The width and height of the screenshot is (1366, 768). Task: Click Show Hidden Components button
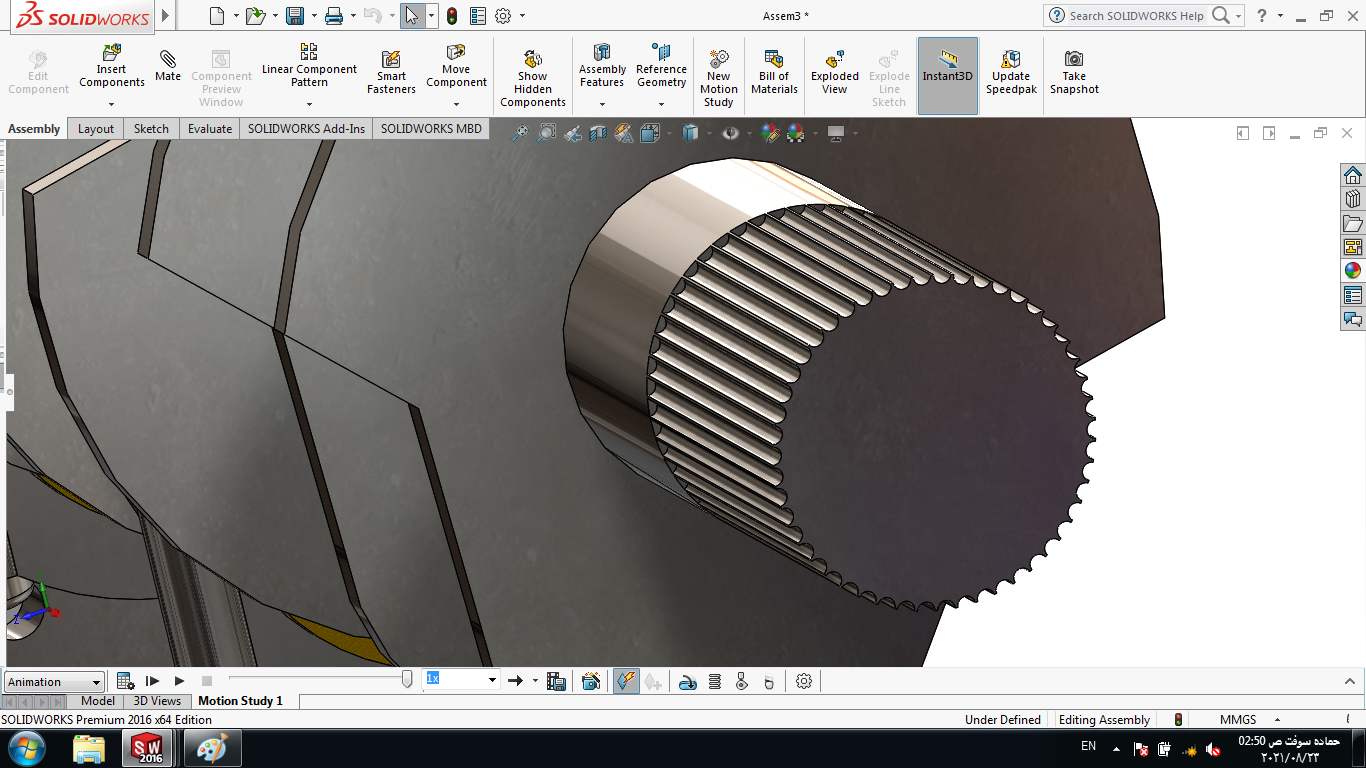532,77
